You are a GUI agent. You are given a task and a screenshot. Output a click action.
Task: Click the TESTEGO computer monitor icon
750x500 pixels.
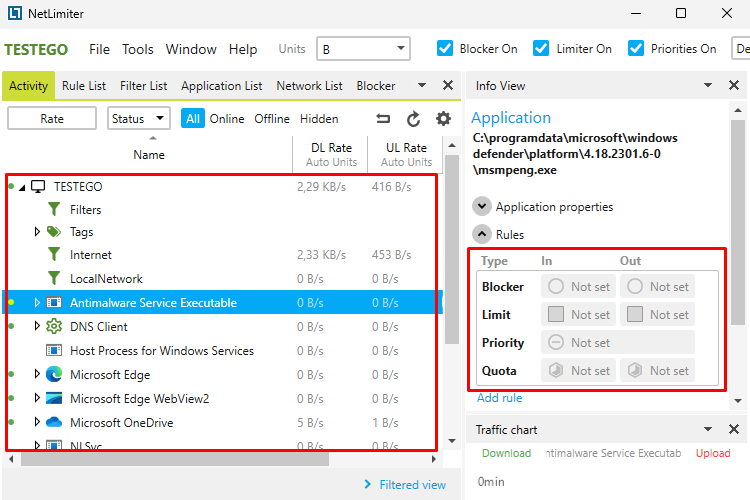point(38,186)
